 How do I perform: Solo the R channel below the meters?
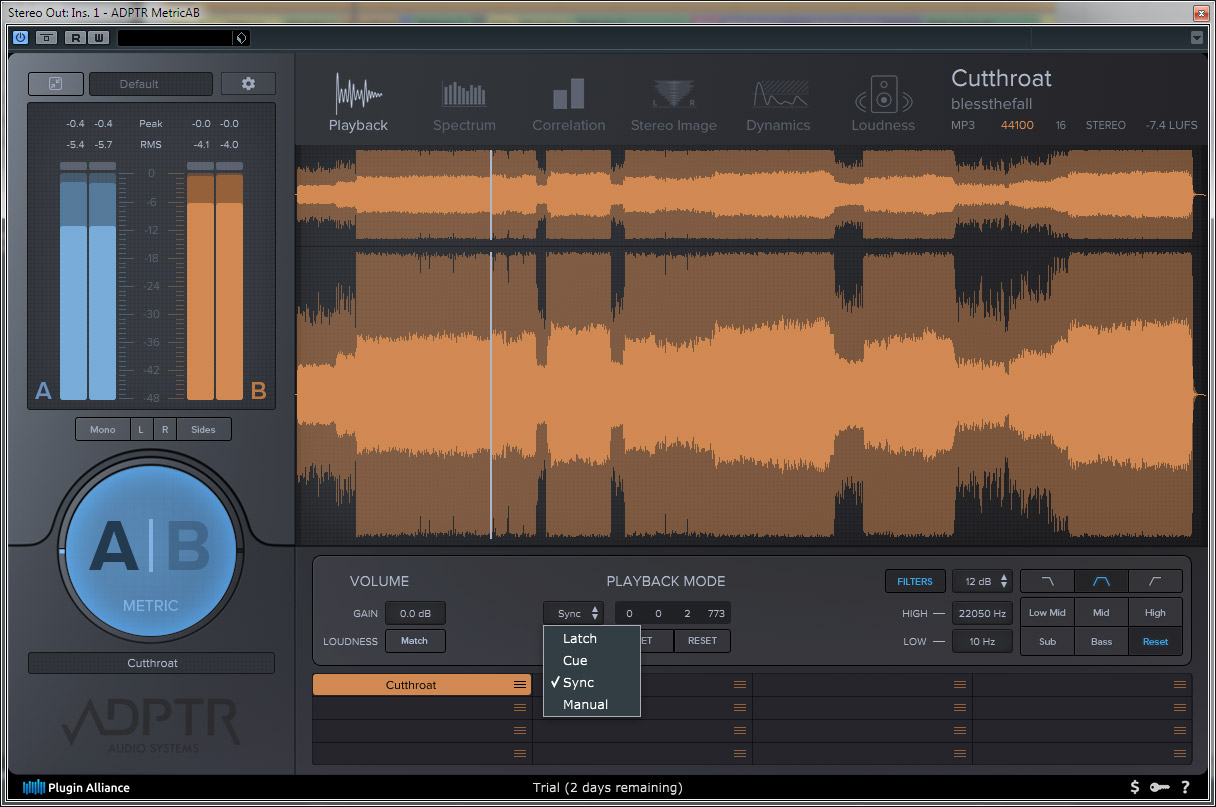coord(165,429)
